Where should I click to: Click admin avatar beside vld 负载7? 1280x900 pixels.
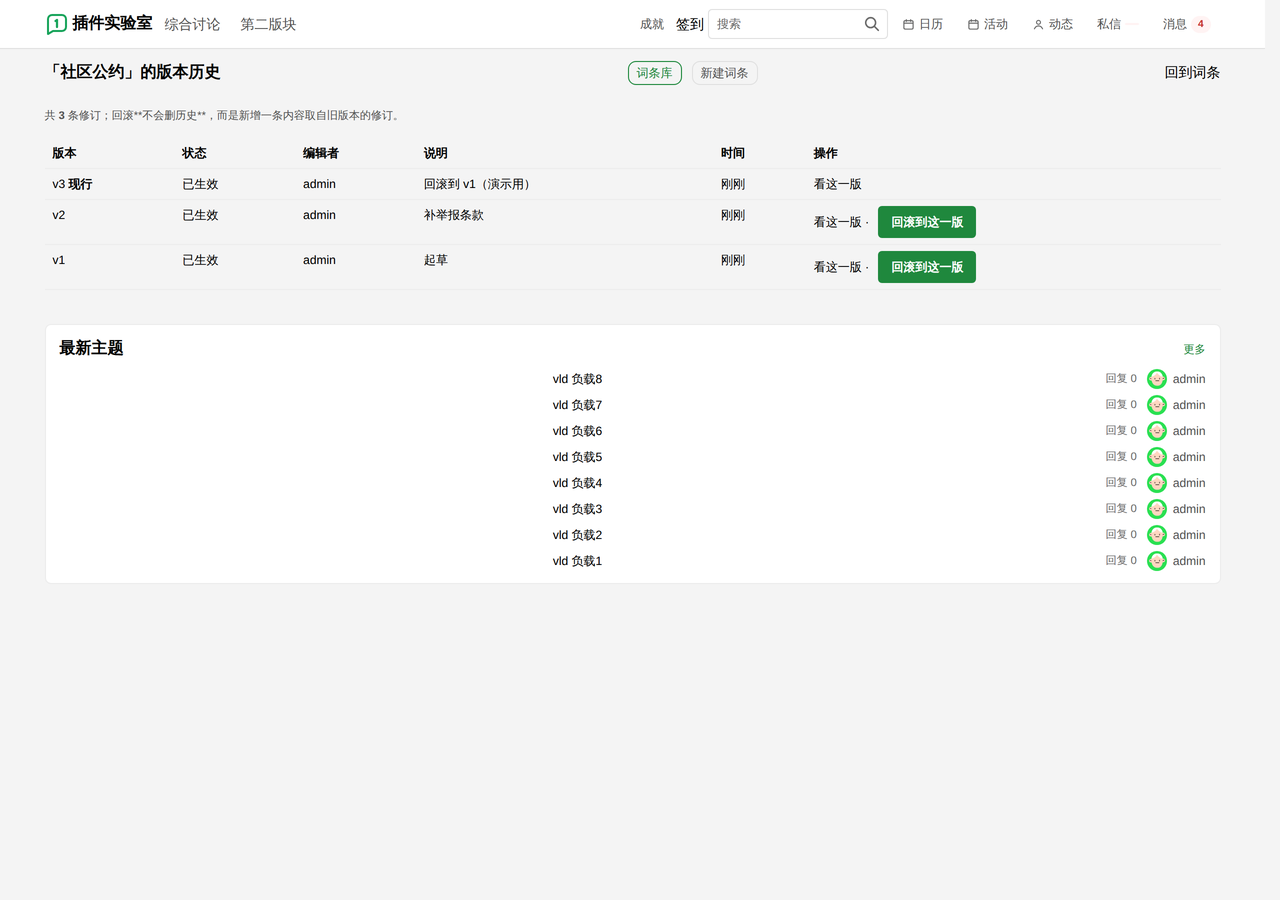(x=1157, y=405)
